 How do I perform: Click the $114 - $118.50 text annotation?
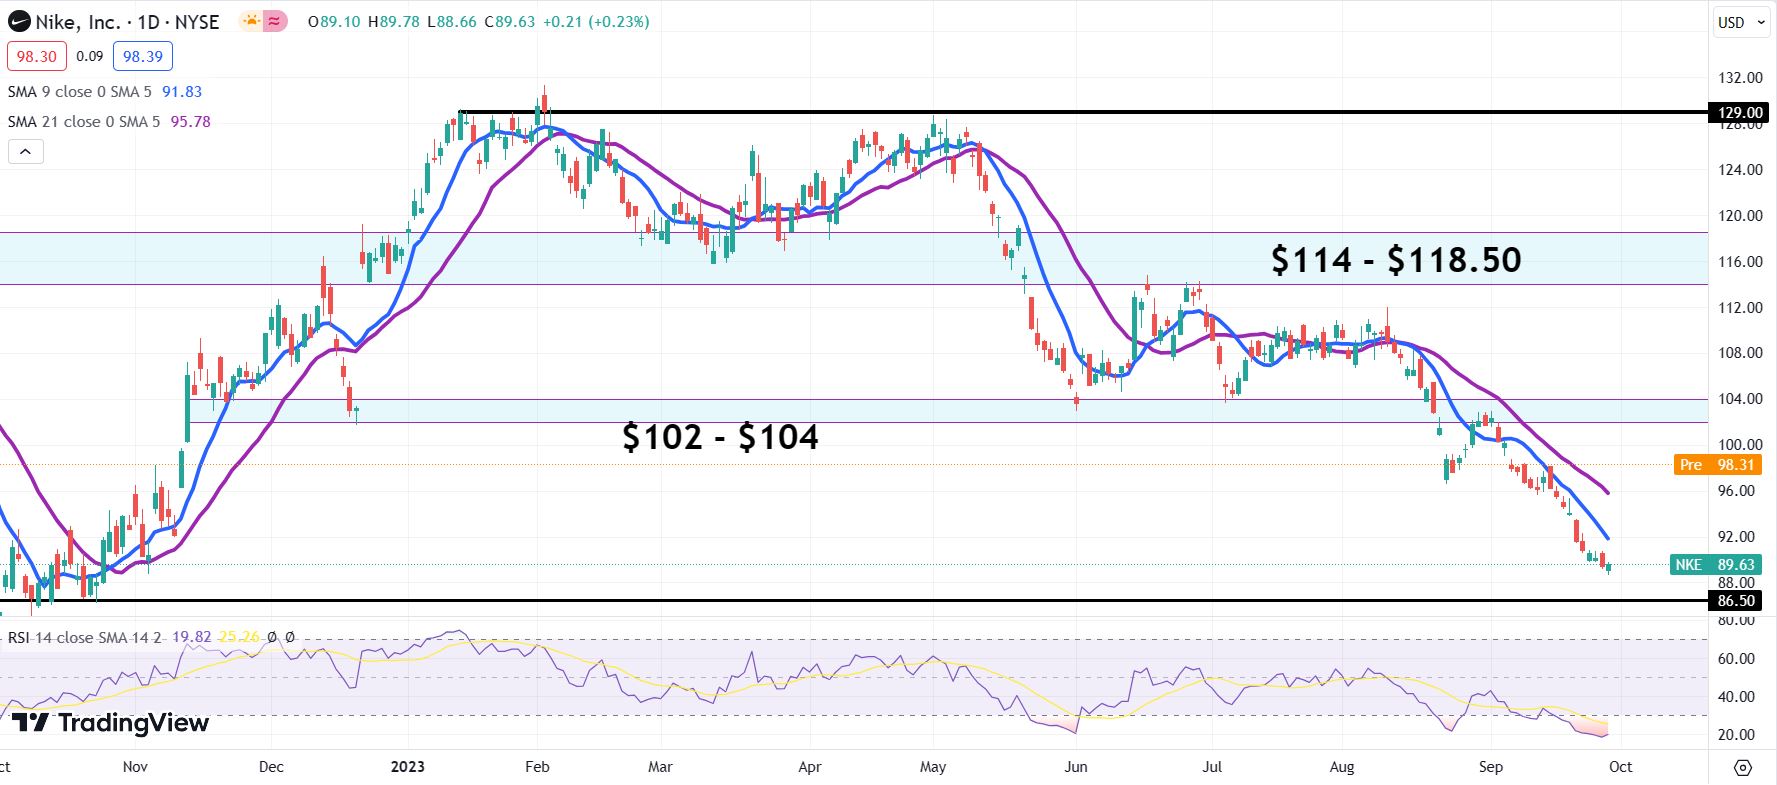pos(1395,260)
